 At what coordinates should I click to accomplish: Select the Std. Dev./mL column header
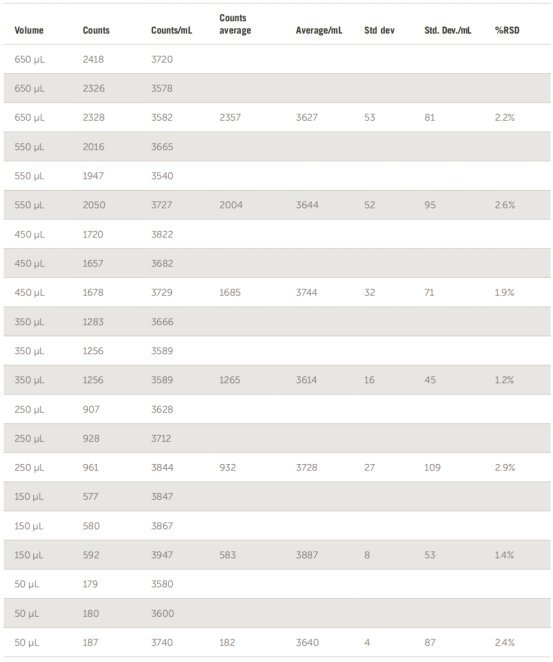447,30
